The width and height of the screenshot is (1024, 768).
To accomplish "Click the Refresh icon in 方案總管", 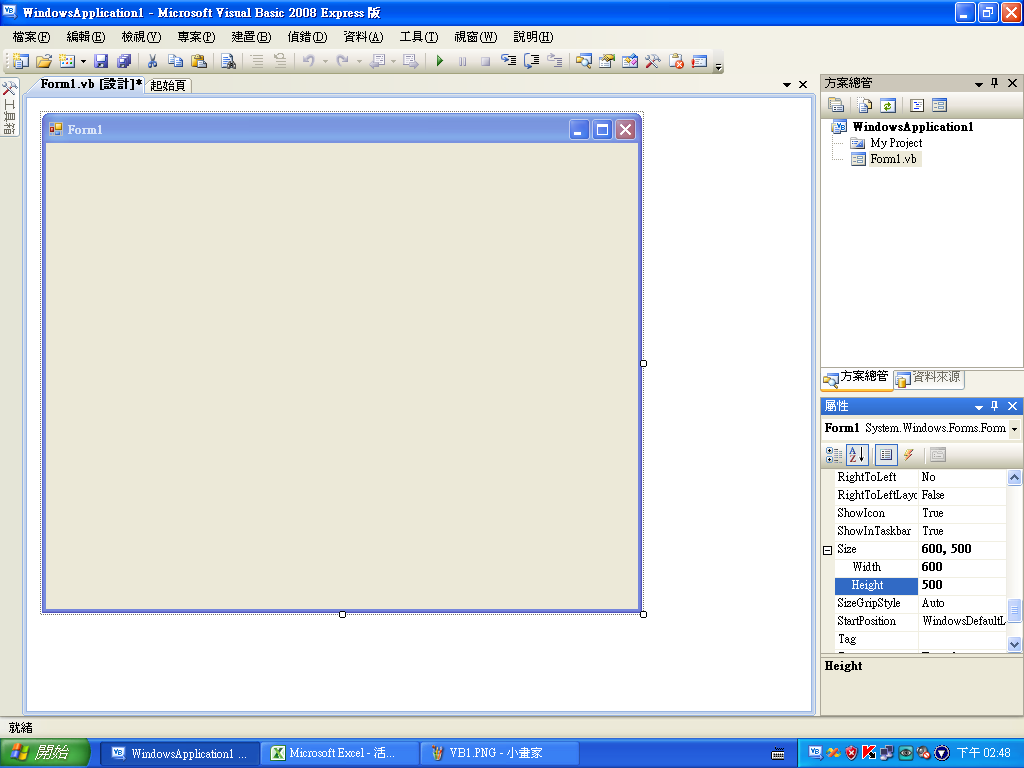I will (888, 105).
